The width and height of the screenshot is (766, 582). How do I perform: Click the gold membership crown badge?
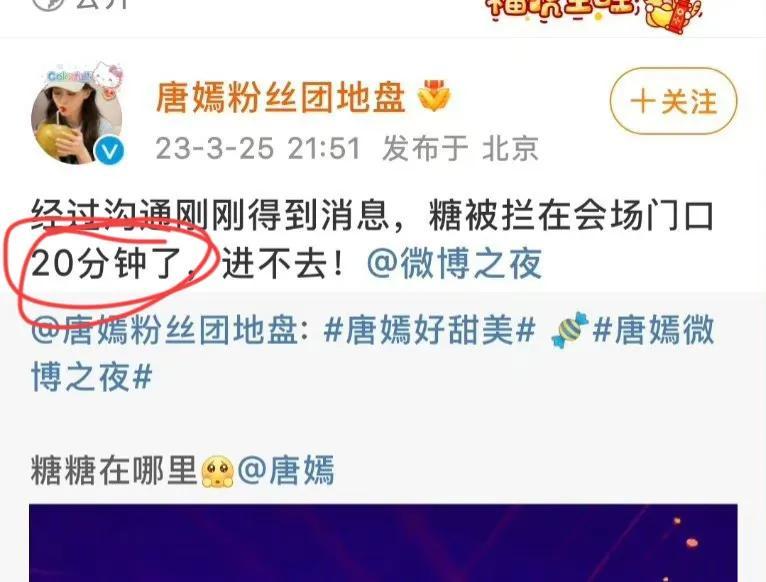click(434, 96)
